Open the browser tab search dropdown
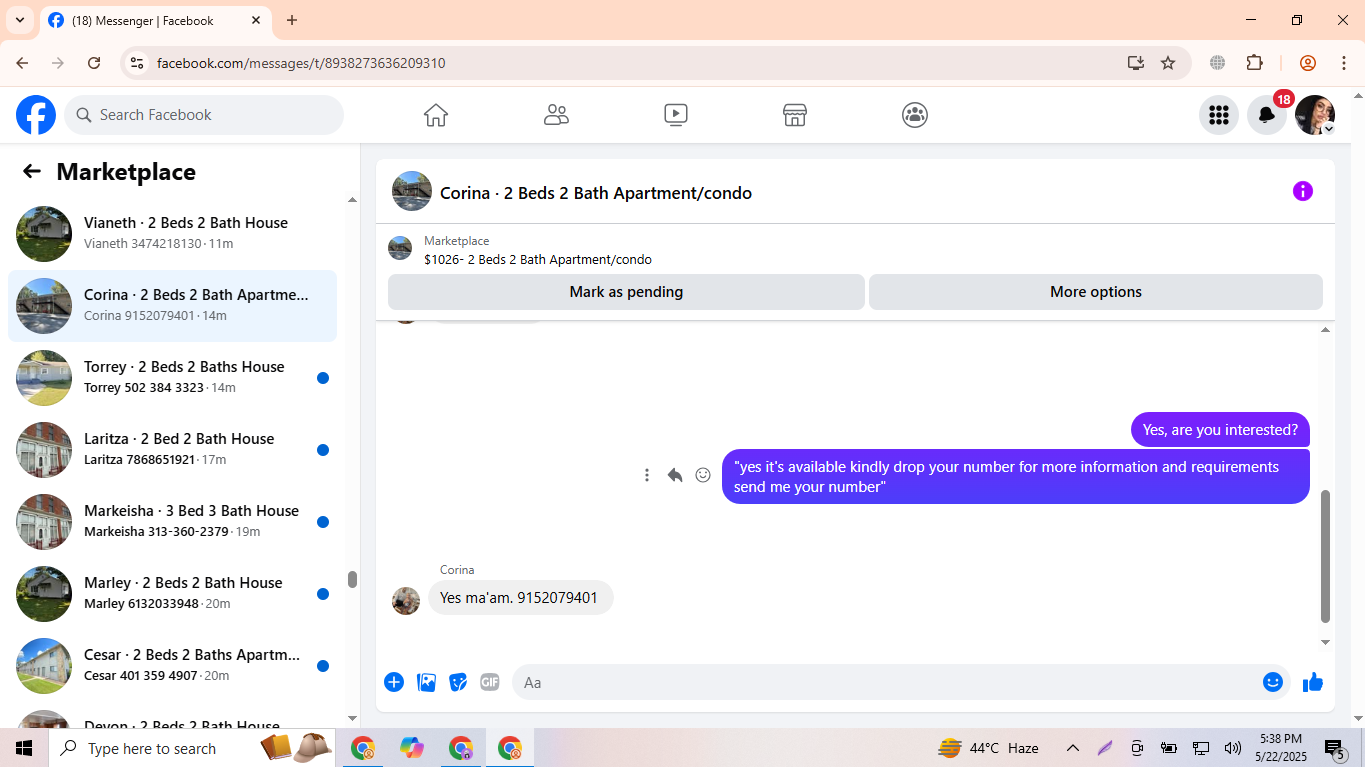 pos(19,20)
